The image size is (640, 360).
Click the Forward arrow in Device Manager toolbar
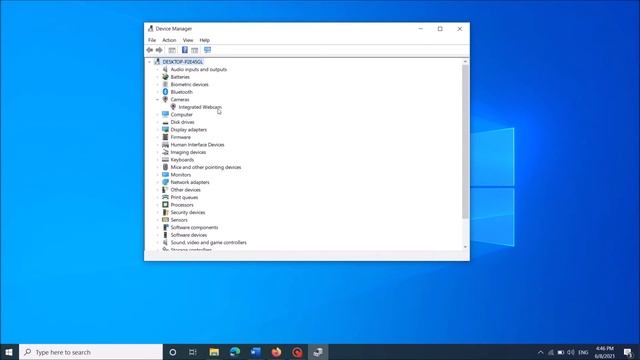tap(159, 50)
